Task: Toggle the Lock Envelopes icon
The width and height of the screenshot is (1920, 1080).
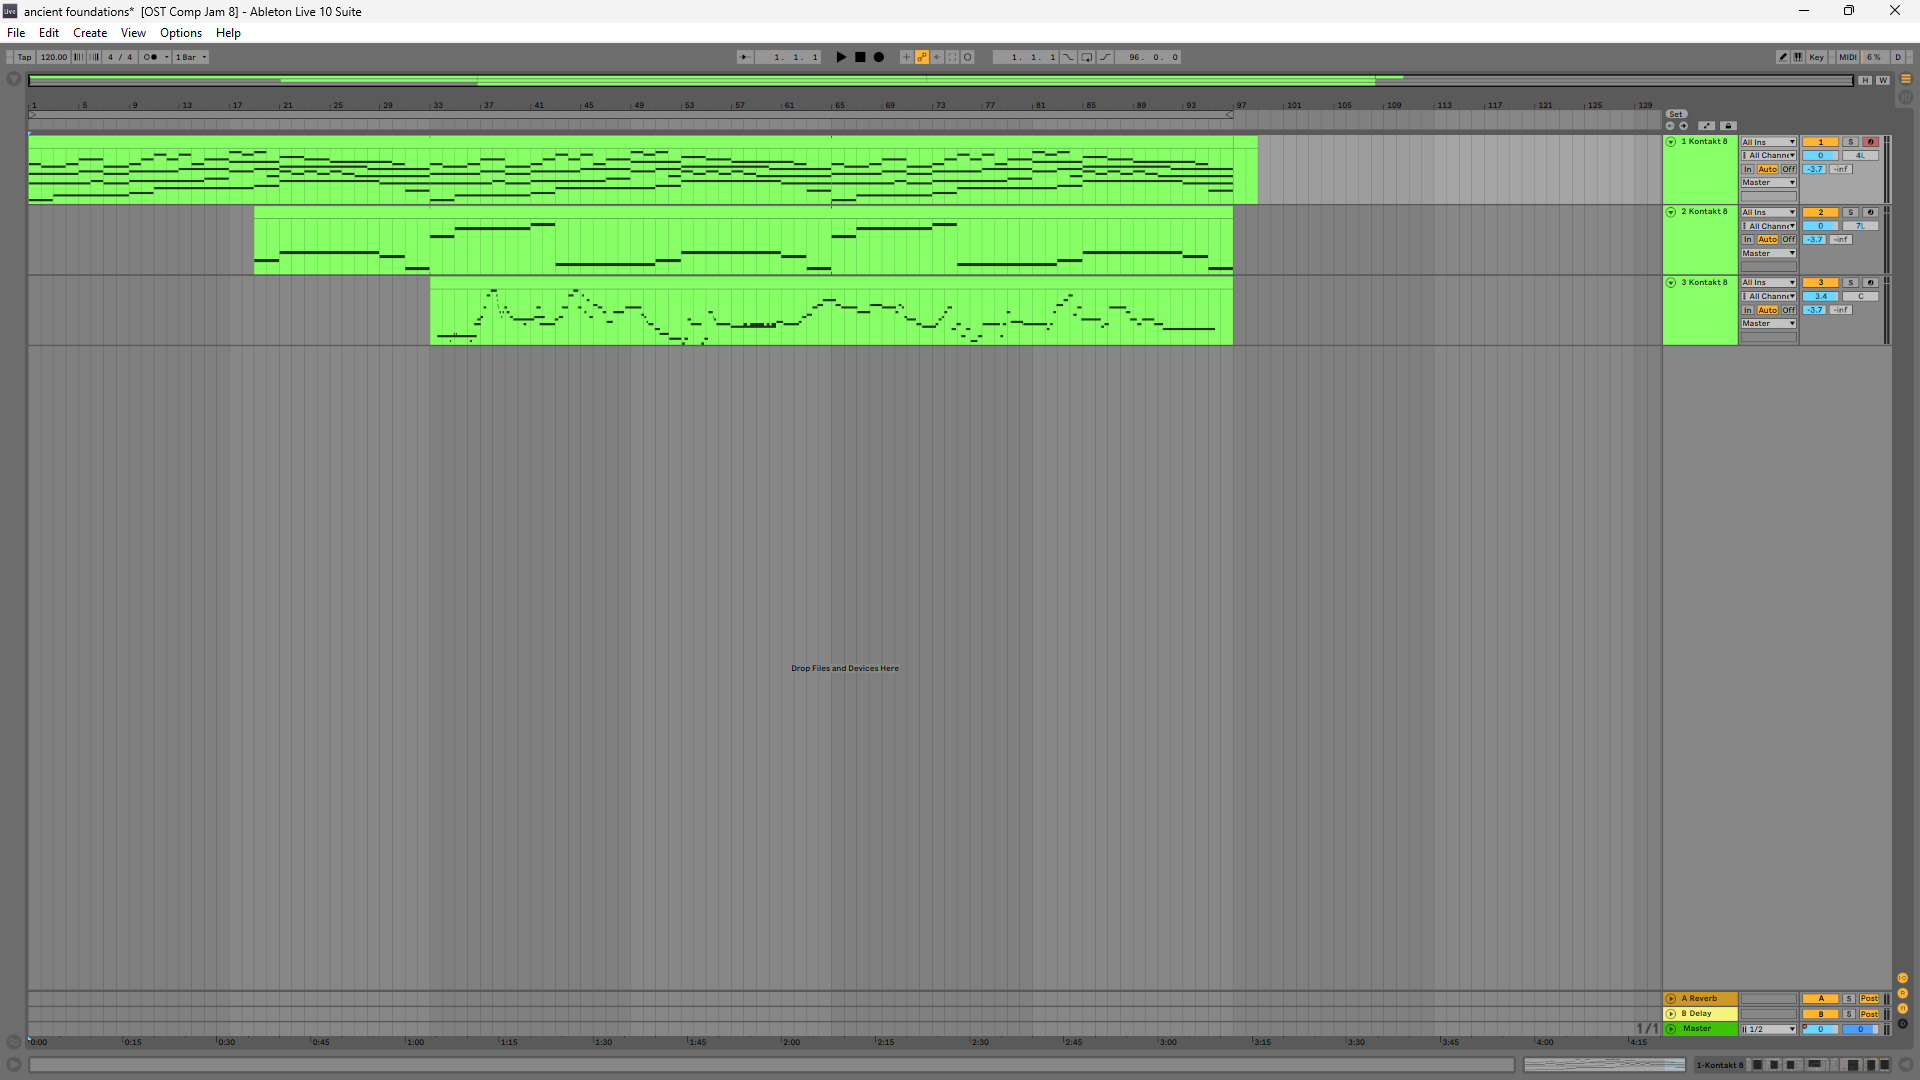Action: [1728, 126]
